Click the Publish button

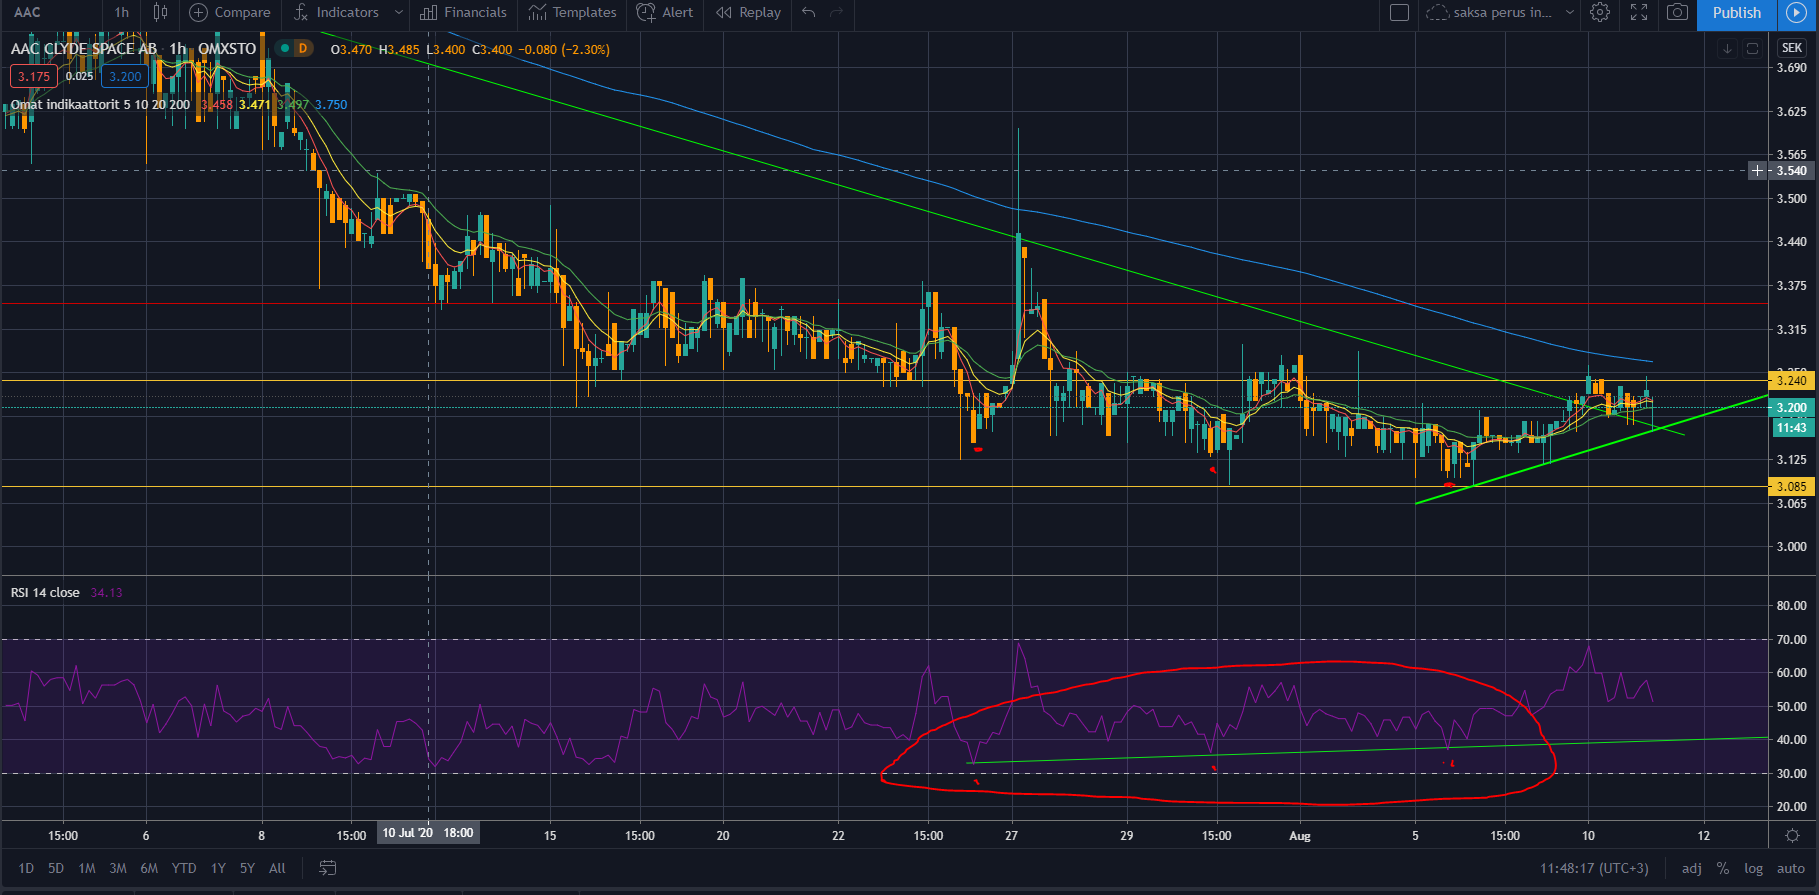tap(1736, 13)
